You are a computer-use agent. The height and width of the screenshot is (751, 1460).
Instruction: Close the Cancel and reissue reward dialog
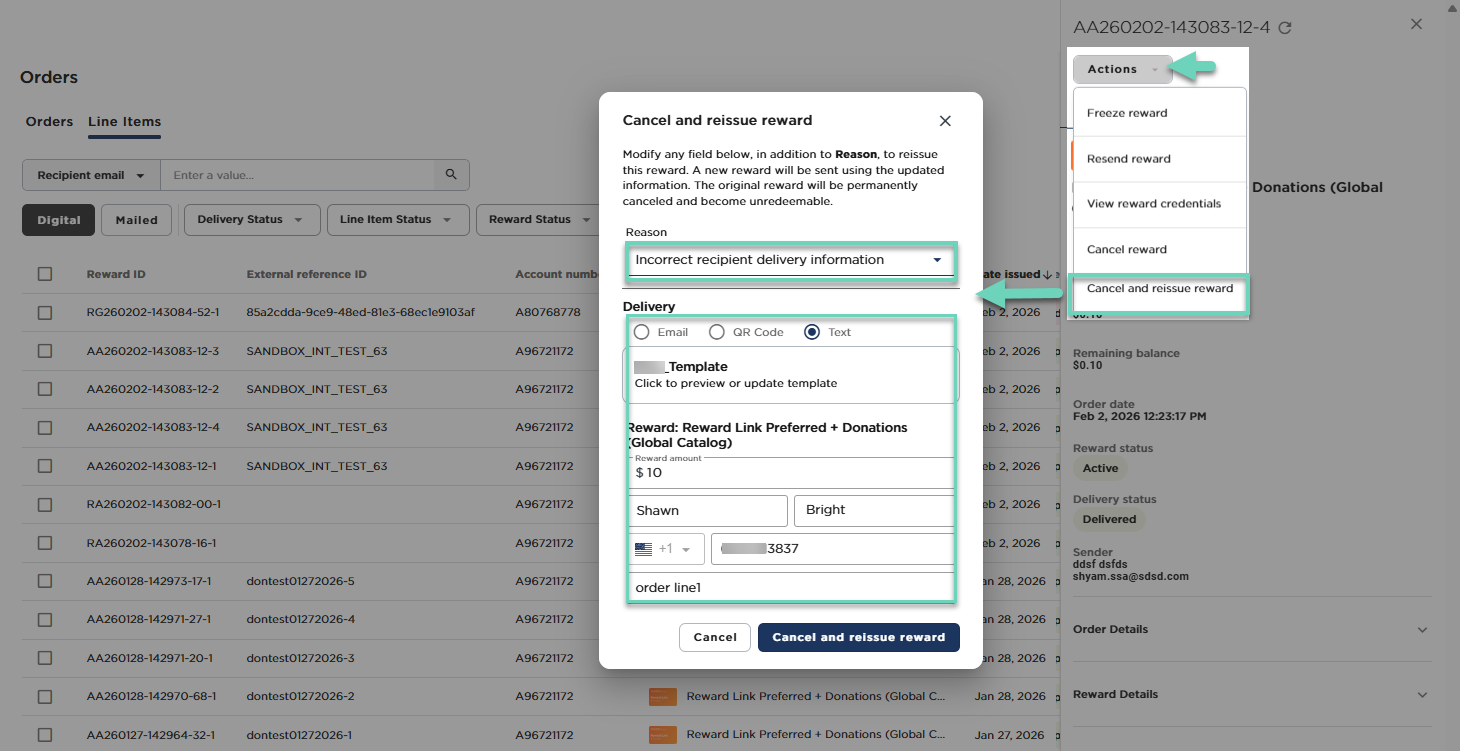pos(945,121)
